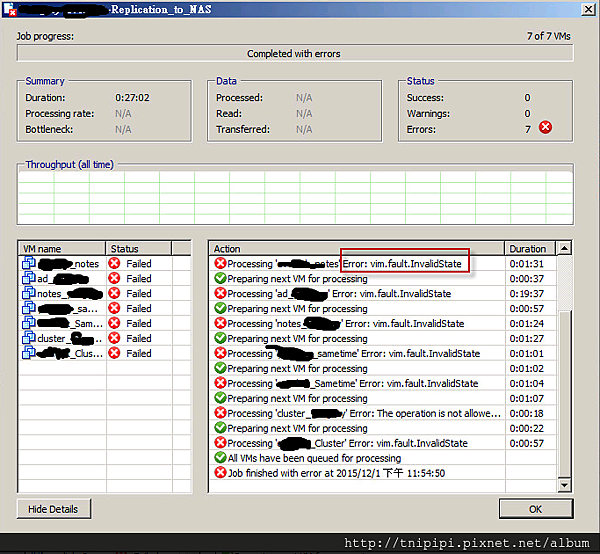Image resolution: width=600 pixels, height=554 pixels.
Task: Click the action list scroll up arrow
Action: click(x=564, y=248)
